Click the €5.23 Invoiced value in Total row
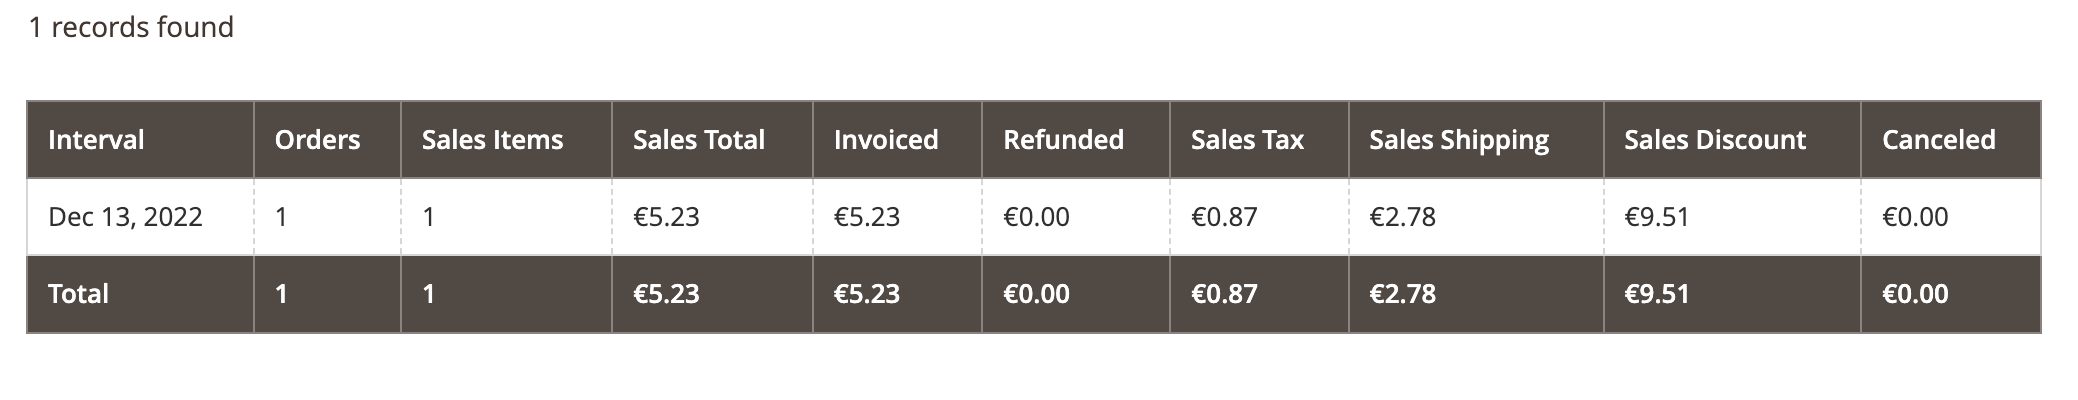This screenshot has width=2078, height=400. pos(867,294)
